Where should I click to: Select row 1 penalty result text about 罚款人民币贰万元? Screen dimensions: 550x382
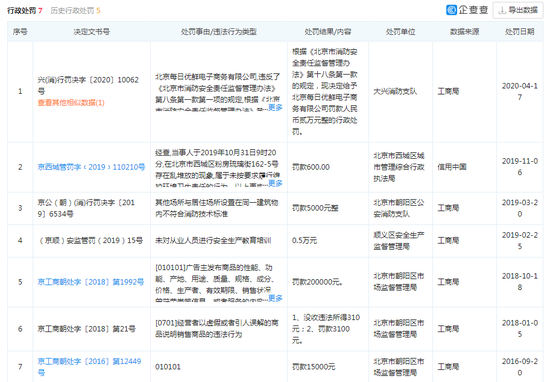click(325, 91)
